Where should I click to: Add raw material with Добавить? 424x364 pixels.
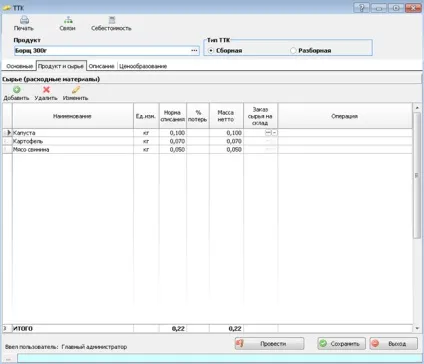point(16,93)
